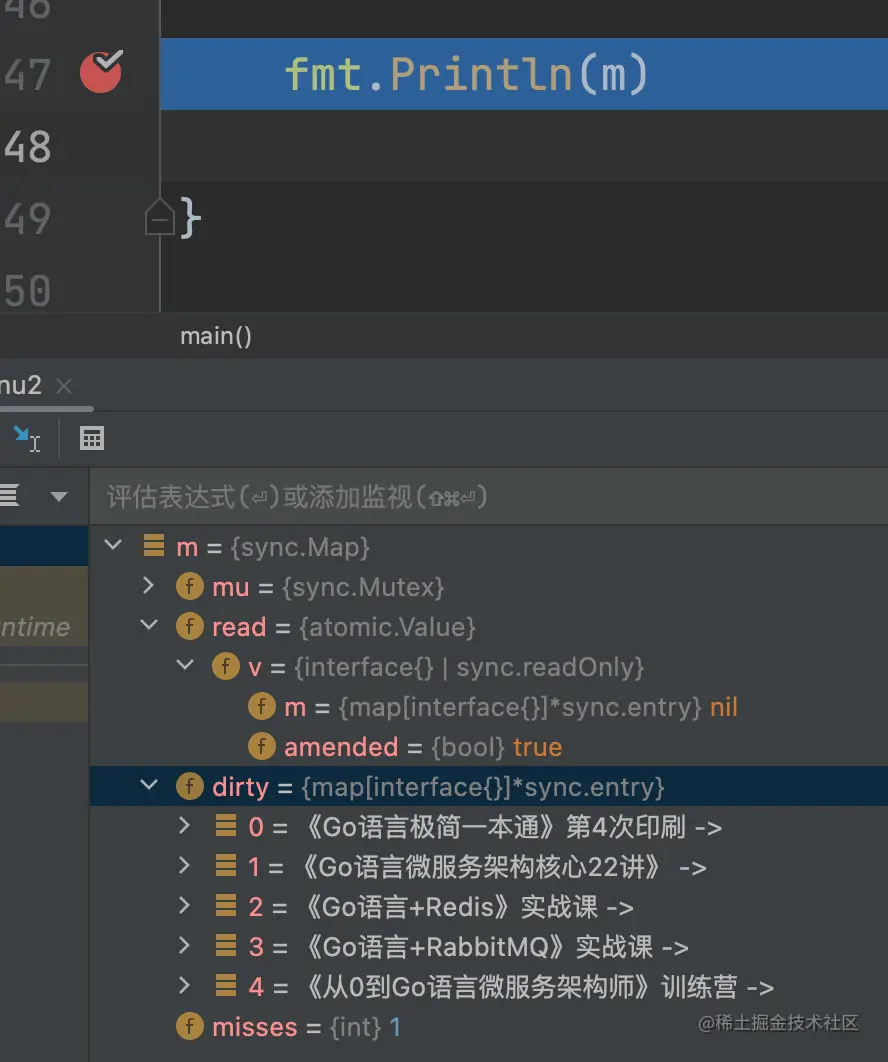Close the nu2 debug tab
888x1062 pixels.
click(64, 386)
